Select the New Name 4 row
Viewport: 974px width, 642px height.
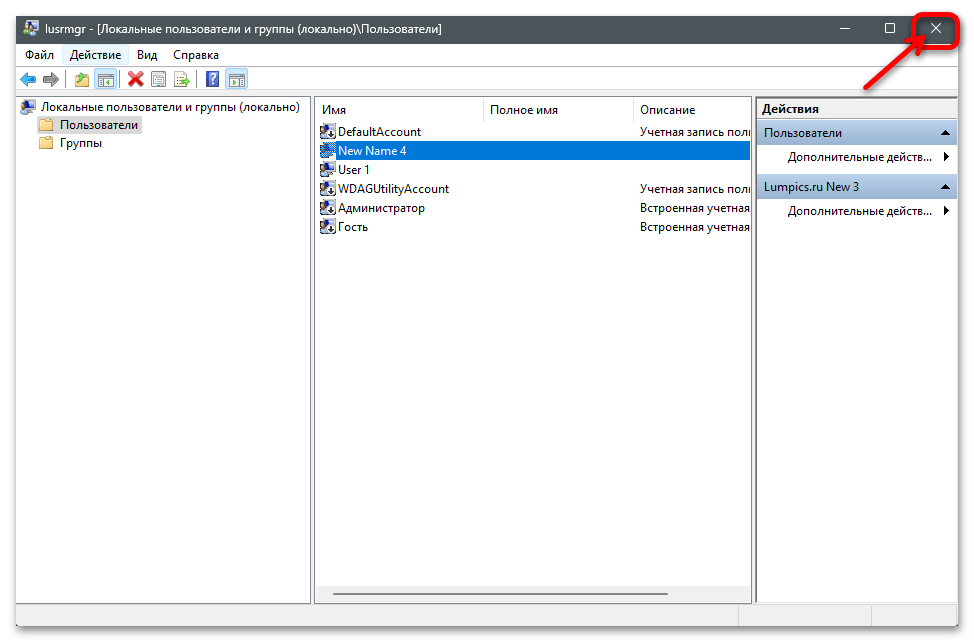[x=533, y=151]
